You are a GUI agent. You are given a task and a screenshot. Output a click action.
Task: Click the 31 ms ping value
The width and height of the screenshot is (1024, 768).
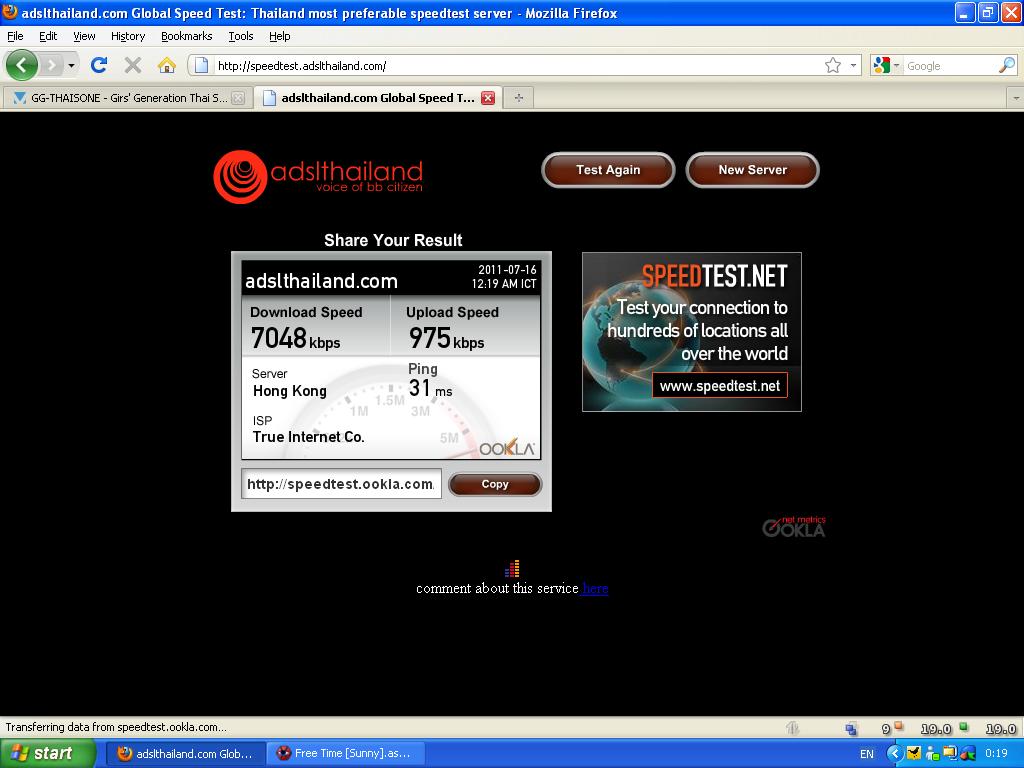(430, 389)
